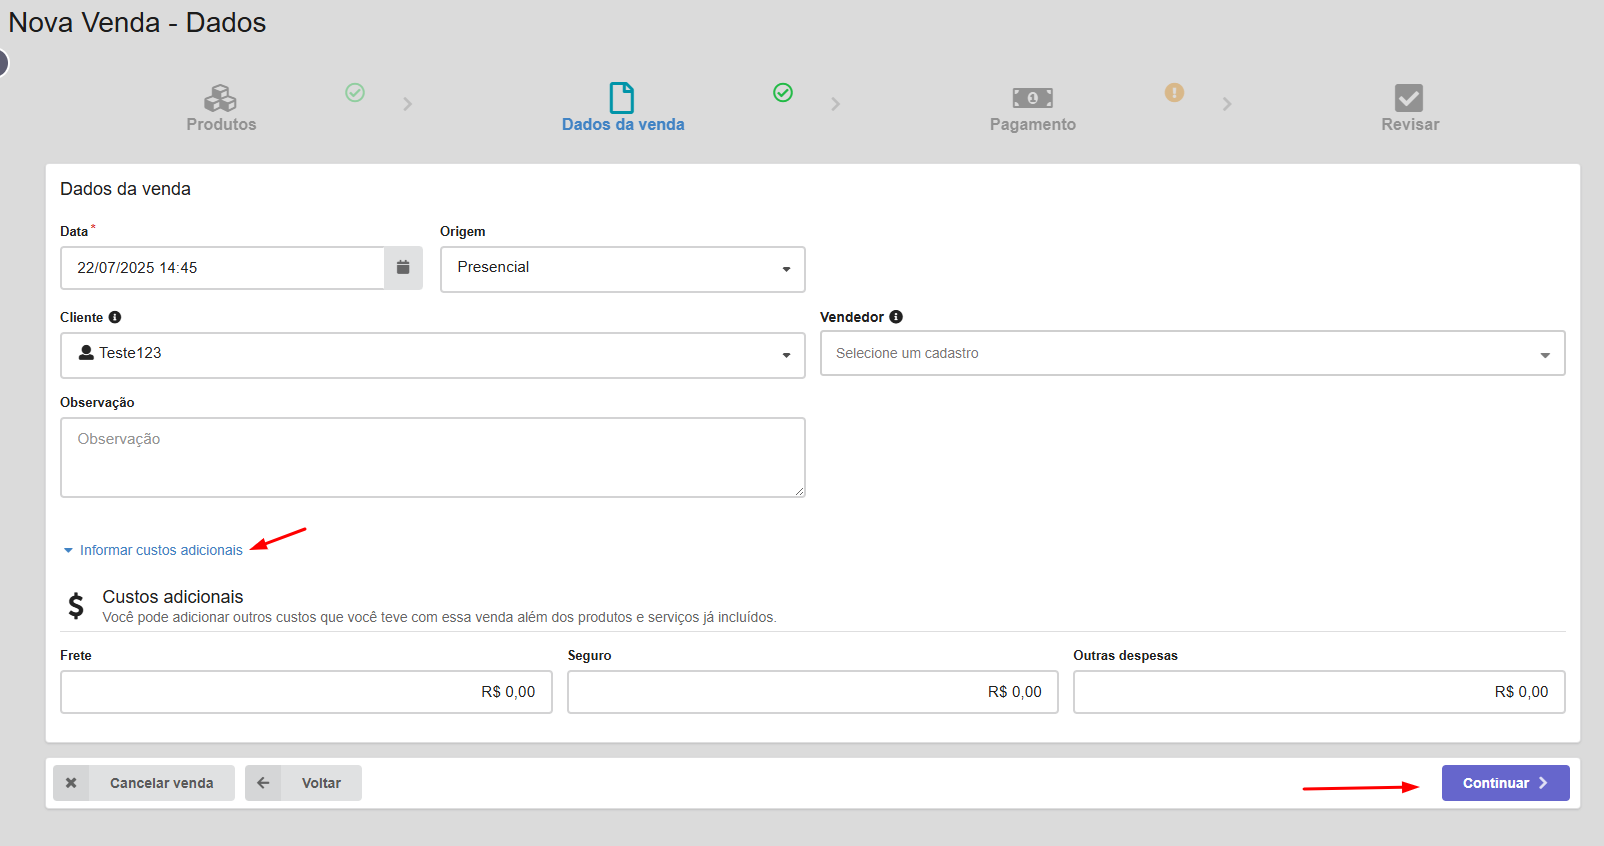Open the Cliente dropdown showing Teste123
Screen dimensions: 1604x846
(x=432, y=355)
